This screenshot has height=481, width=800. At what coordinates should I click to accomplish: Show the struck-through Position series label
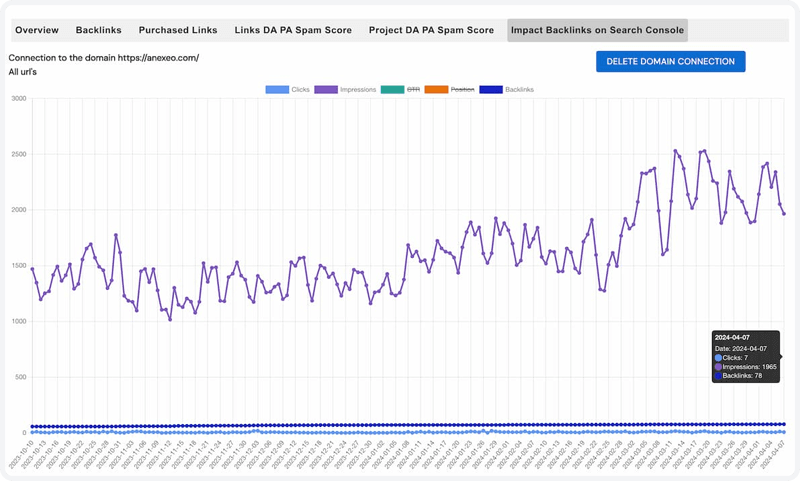tap(462, 89)
